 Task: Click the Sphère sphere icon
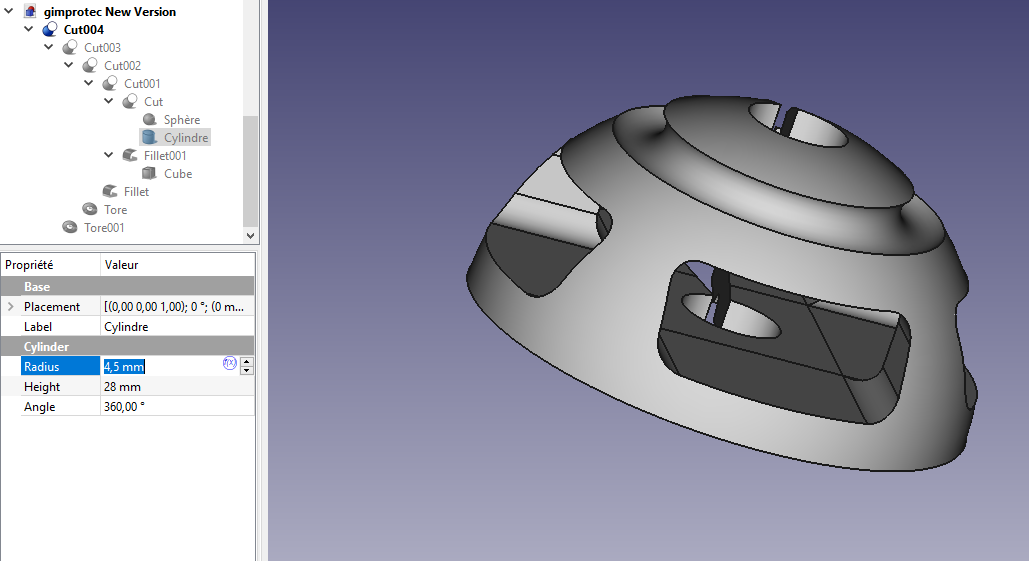(150, 120)
